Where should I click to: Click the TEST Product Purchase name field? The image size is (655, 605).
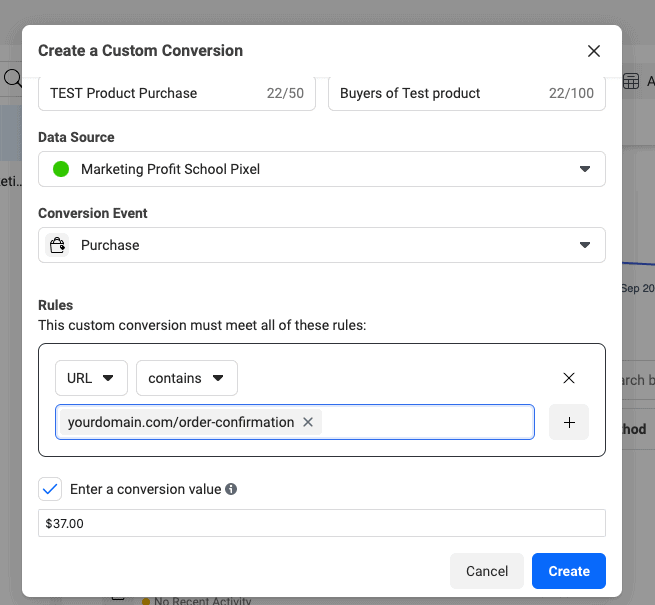coord(150,93)
